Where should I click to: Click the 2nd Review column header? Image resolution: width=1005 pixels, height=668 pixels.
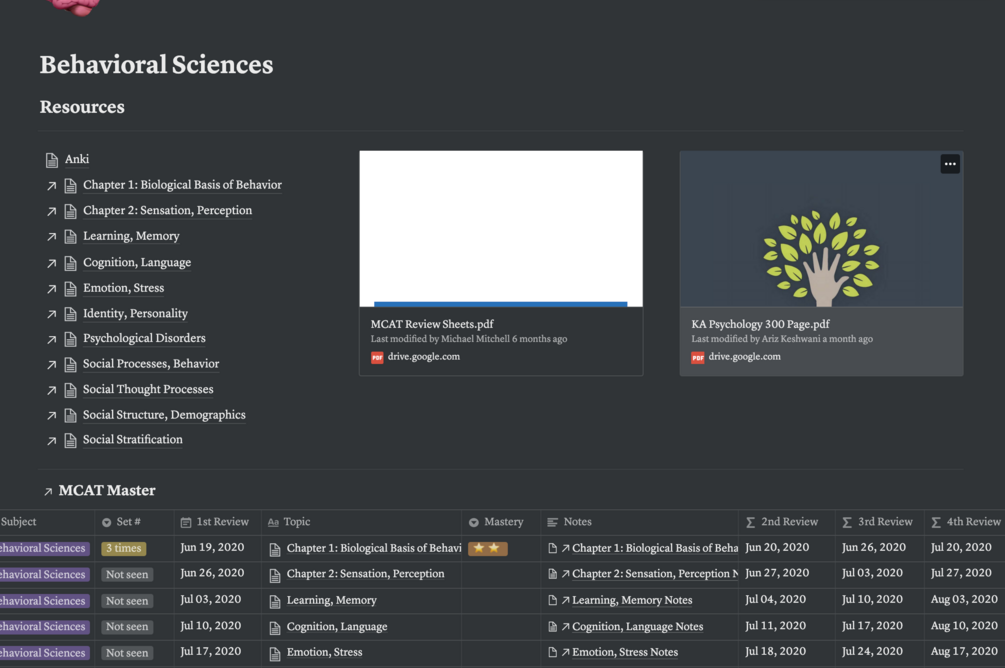[x=786, y=522]
